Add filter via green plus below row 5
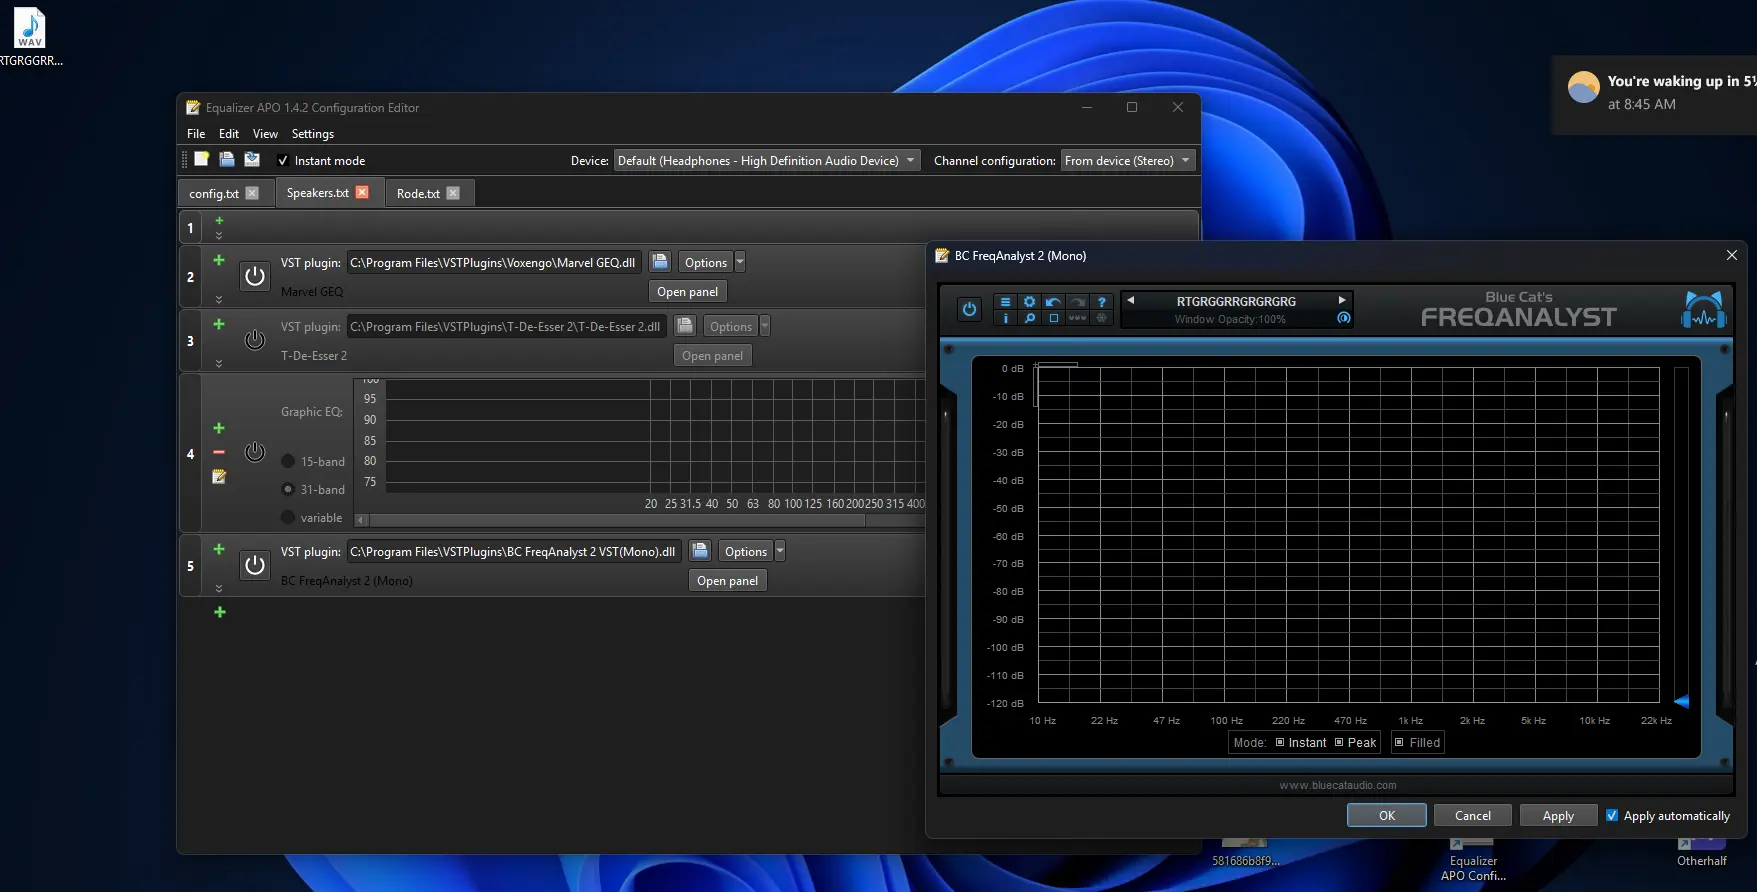Screen dimensions: 1757x892 click(219, 612)
